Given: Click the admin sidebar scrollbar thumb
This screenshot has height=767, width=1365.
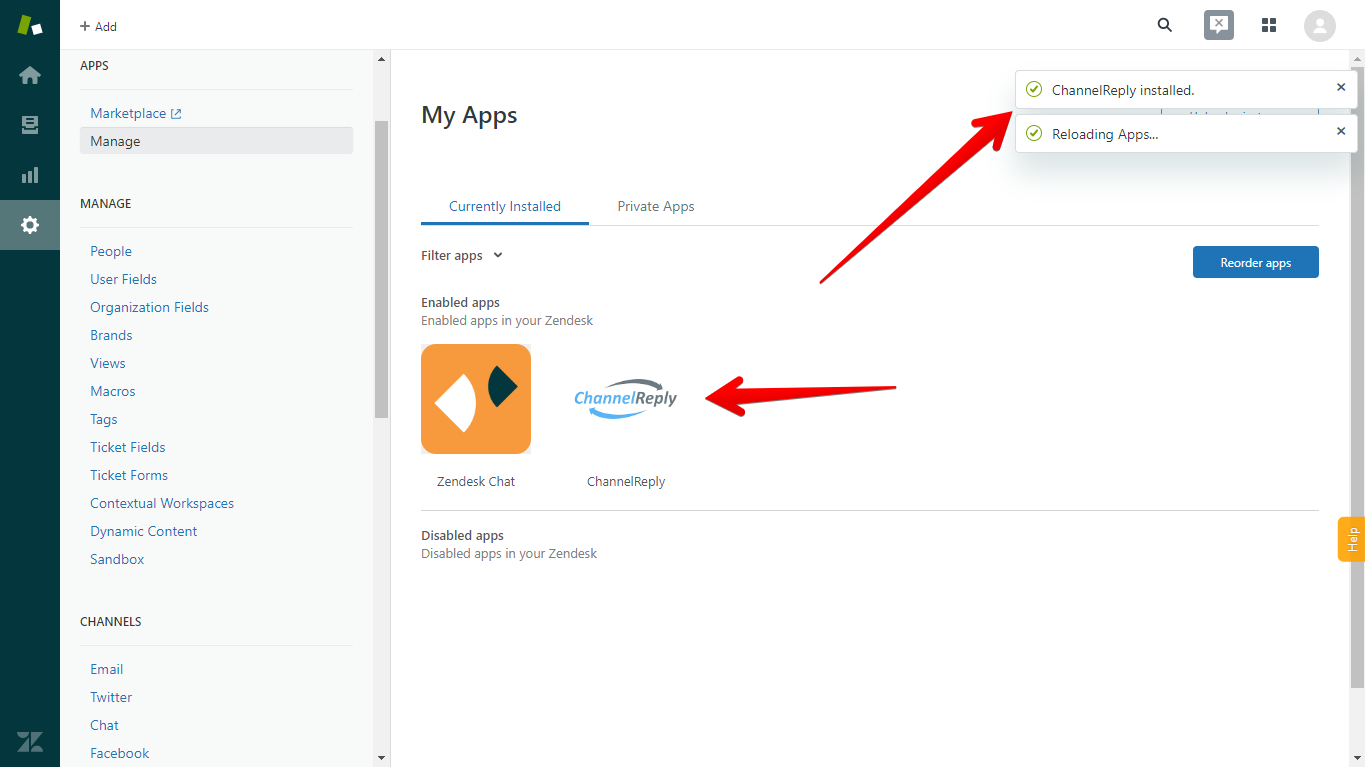Looking at the screenshot, I should coord(381,268).
